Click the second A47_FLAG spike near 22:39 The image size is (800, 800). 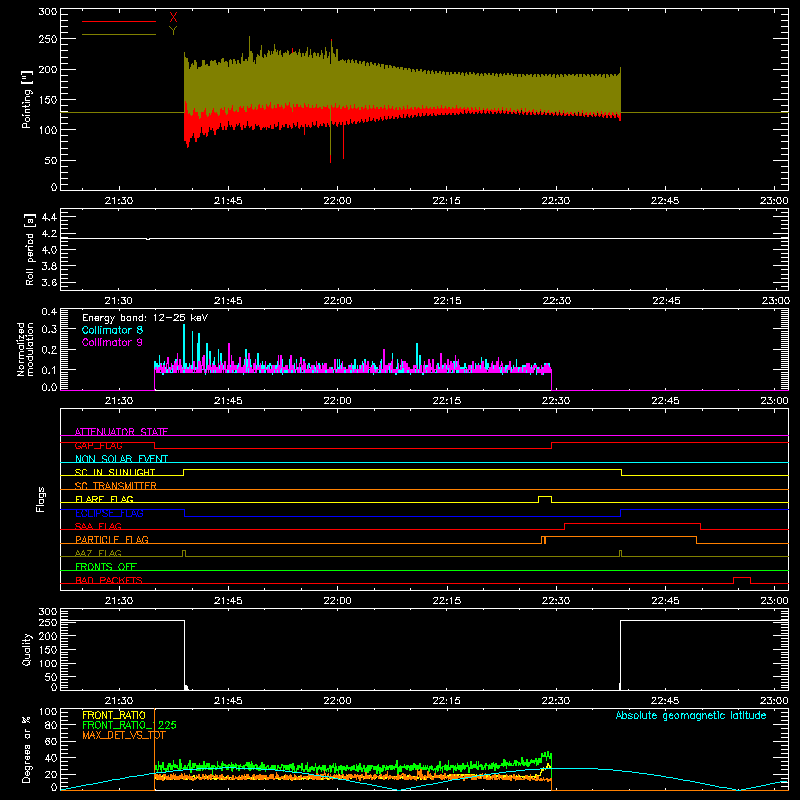tap(620, 553)
